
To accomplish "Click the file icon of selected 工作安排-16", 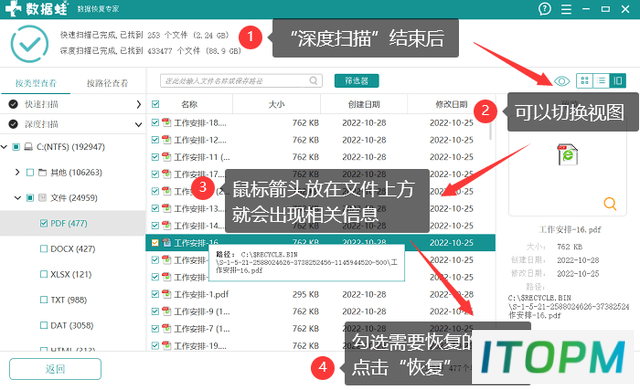I will pyautogui.click(x=167, y=242).
